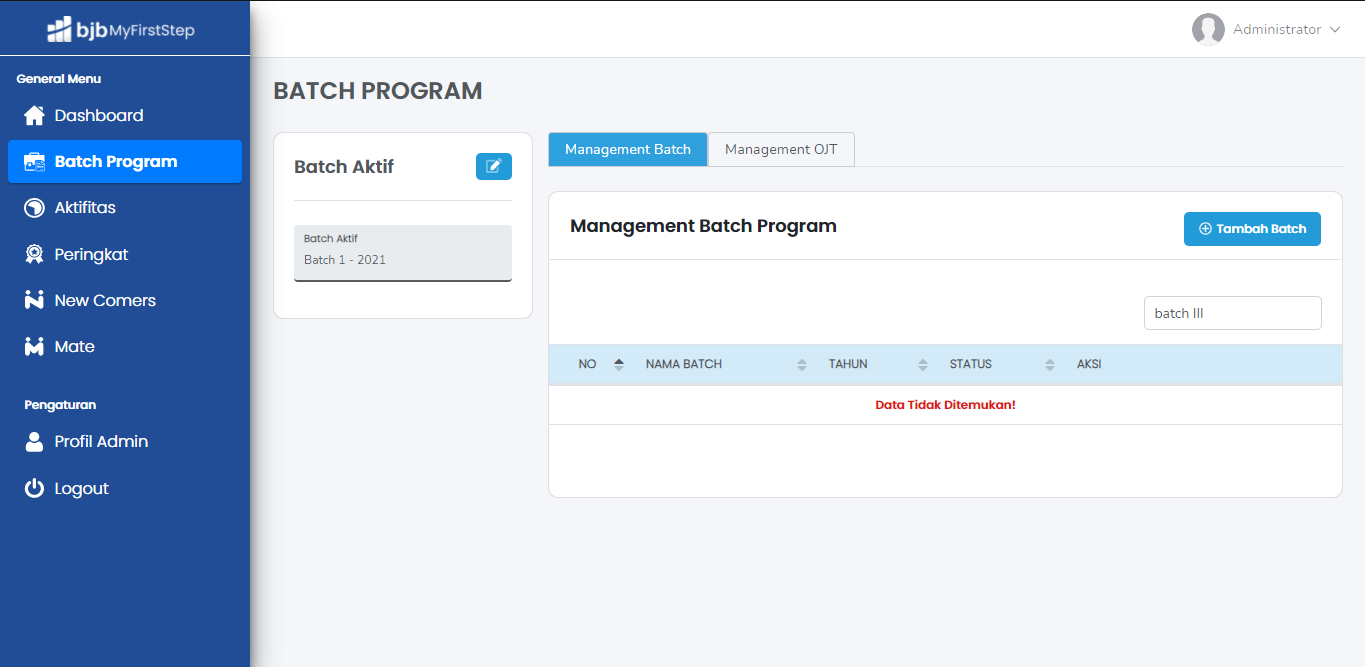
Task: Click the Profil Admin user icon
Action: 35,442
